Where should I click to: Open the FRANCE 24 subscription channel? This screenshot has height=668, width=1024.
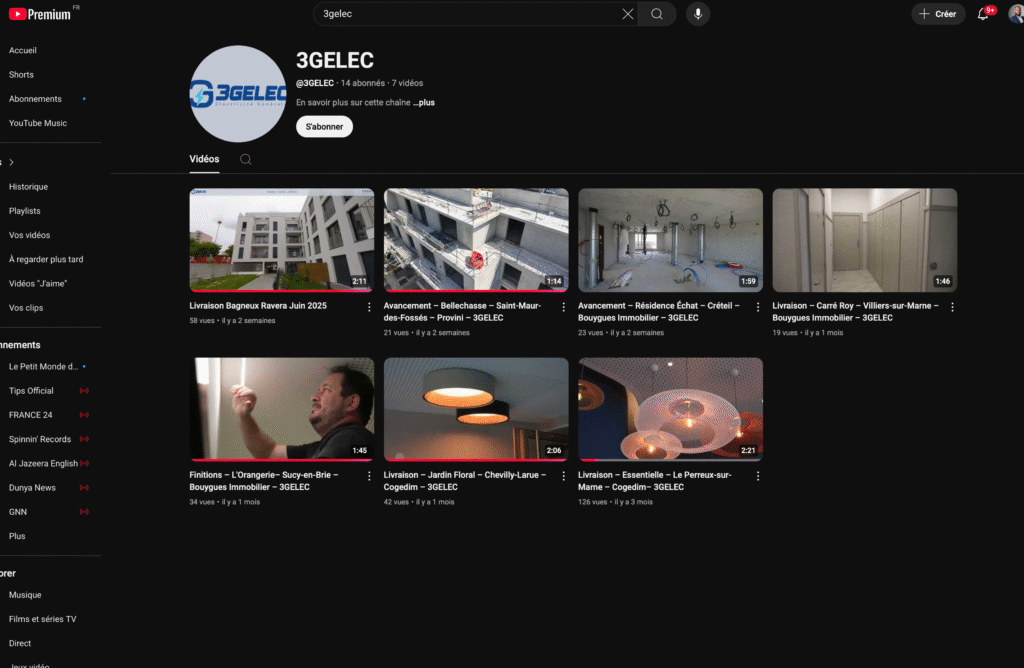point(31,415)
